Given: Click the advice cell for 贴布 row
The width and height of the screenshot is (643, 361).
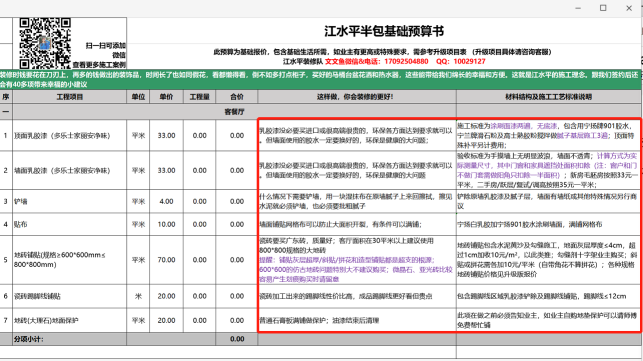Looking at the screenshot, I should 357,224.
